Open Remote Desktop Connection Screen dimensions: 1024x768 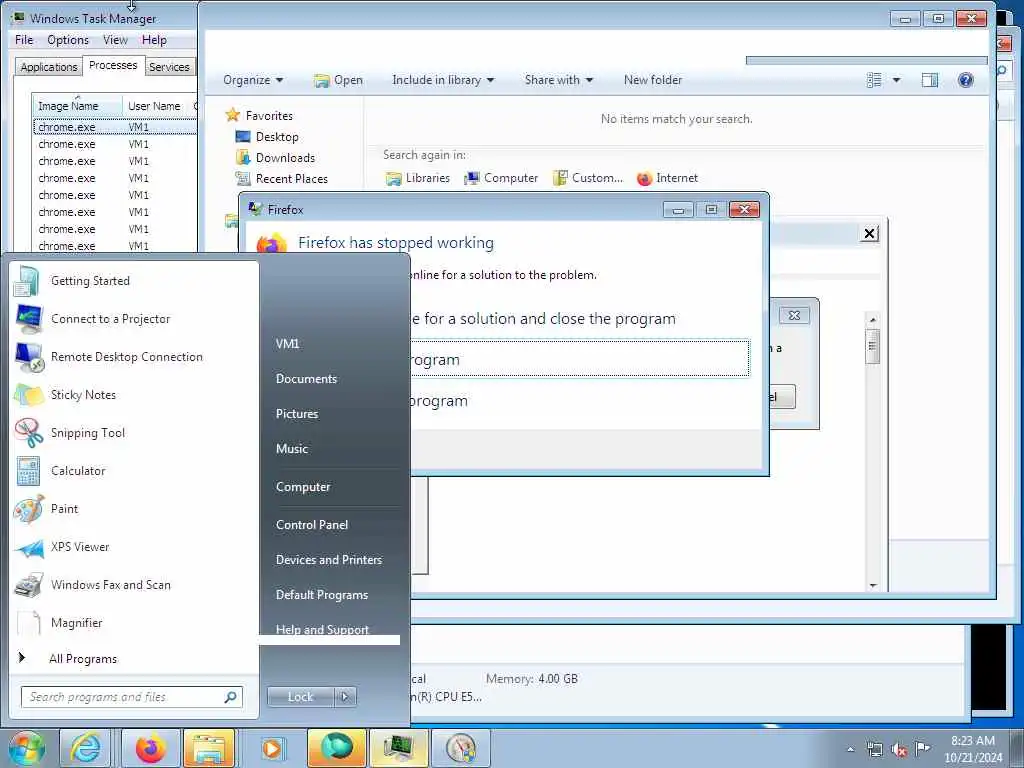tap(127, 357)
